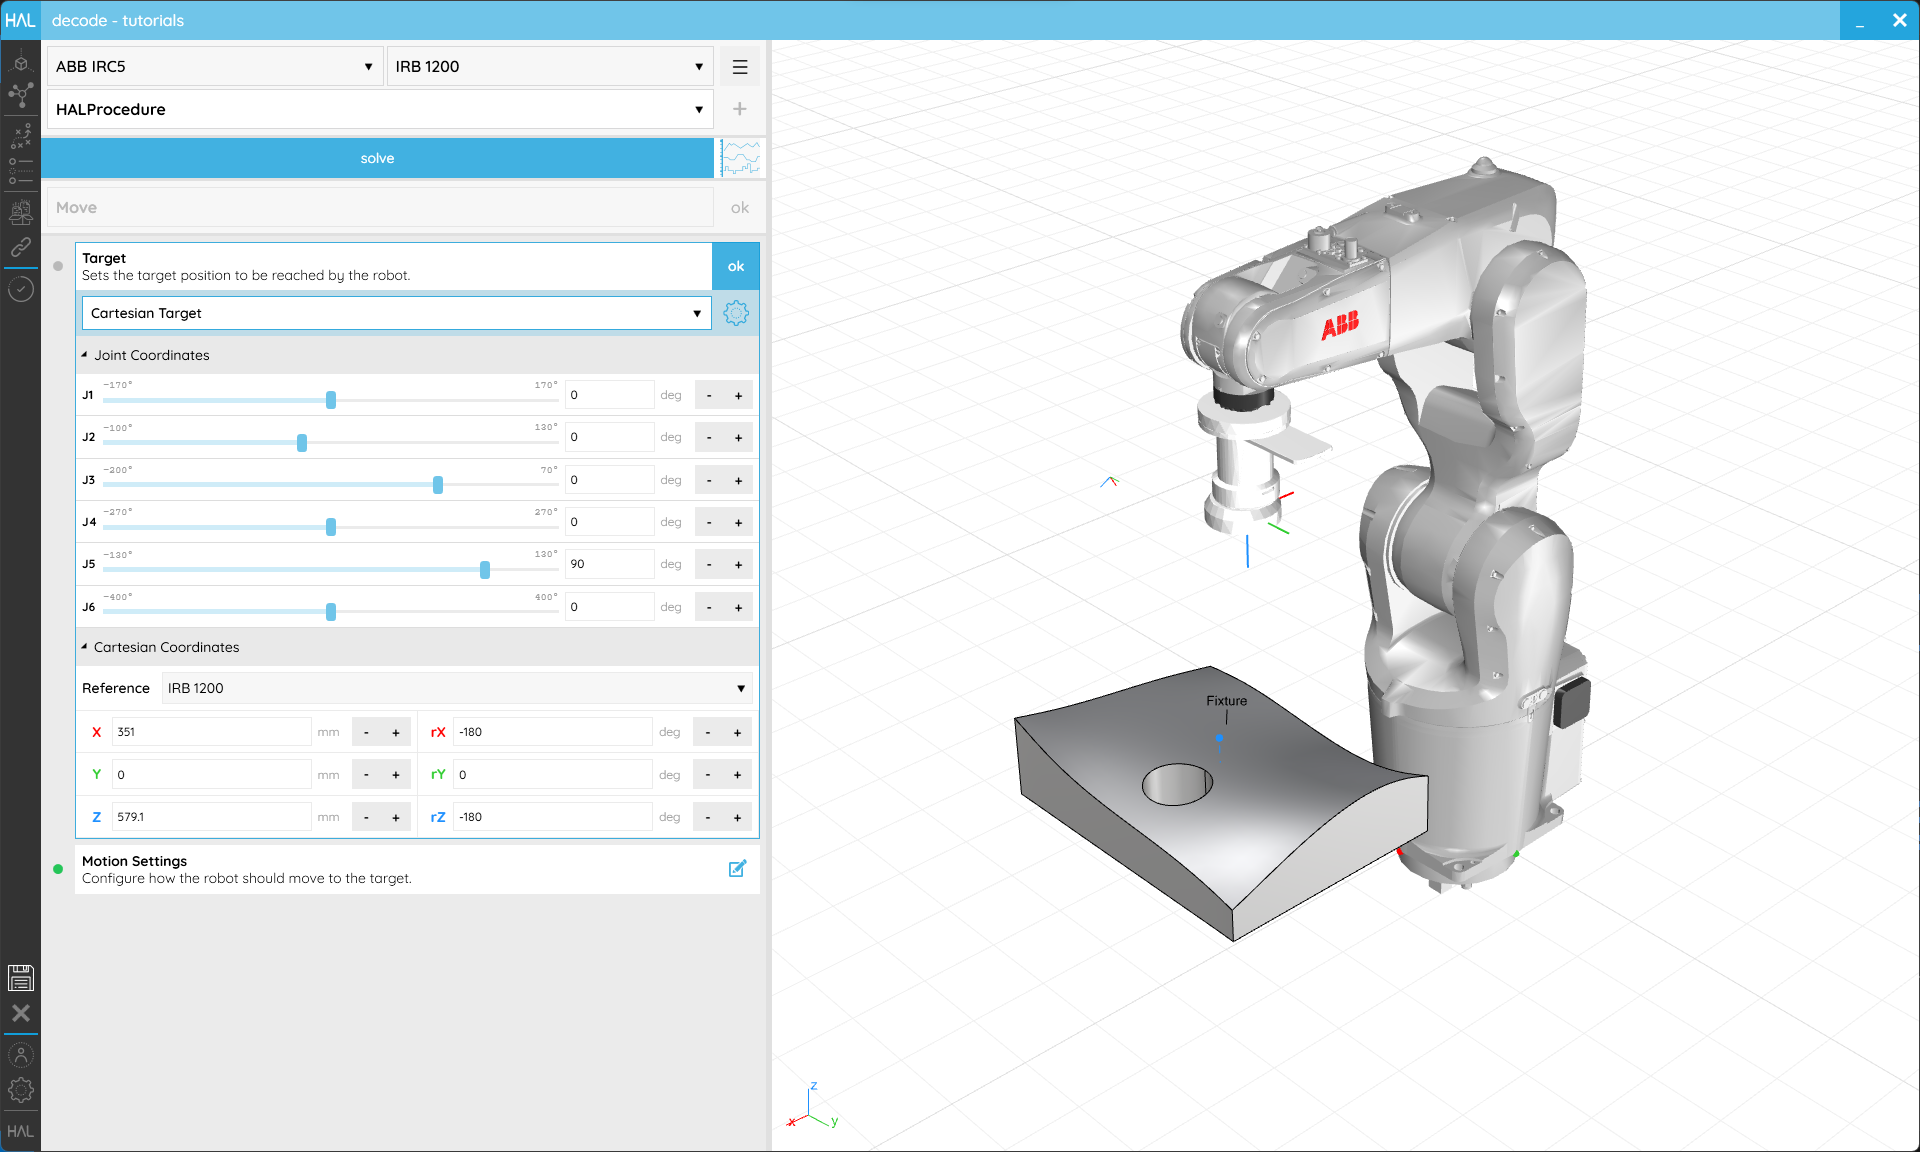Screen dimensions: 1920x1152
Task: Click the J6 joint slider handle
Action: pos(331,612)
